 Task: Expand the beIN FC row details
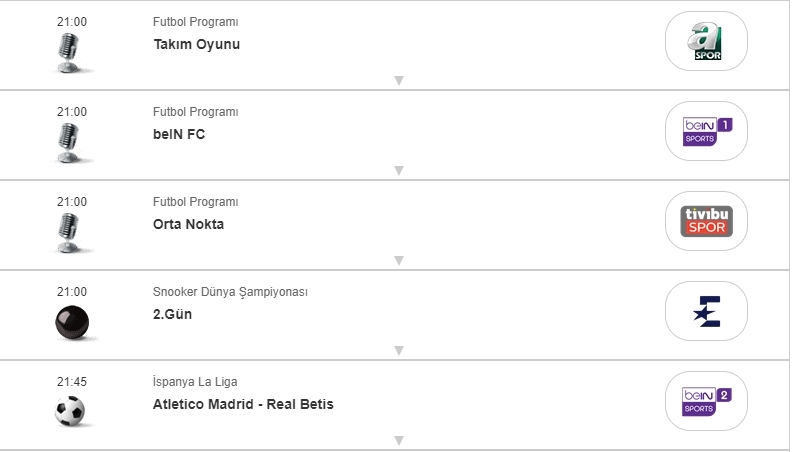point(398,171)
